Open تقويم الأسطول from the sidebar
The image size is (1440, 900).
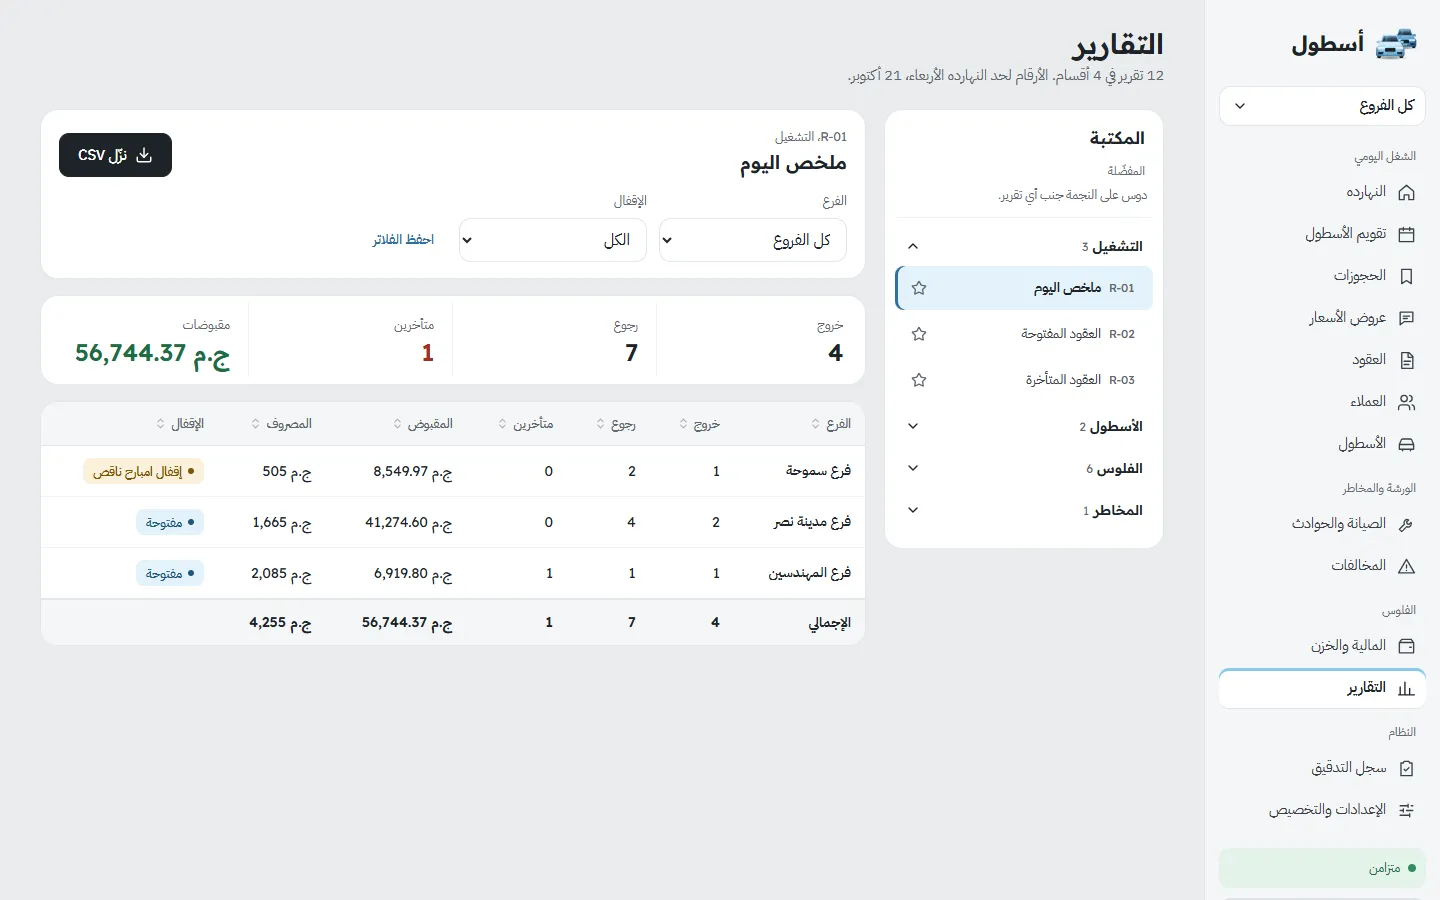(x=1322, y=235)
